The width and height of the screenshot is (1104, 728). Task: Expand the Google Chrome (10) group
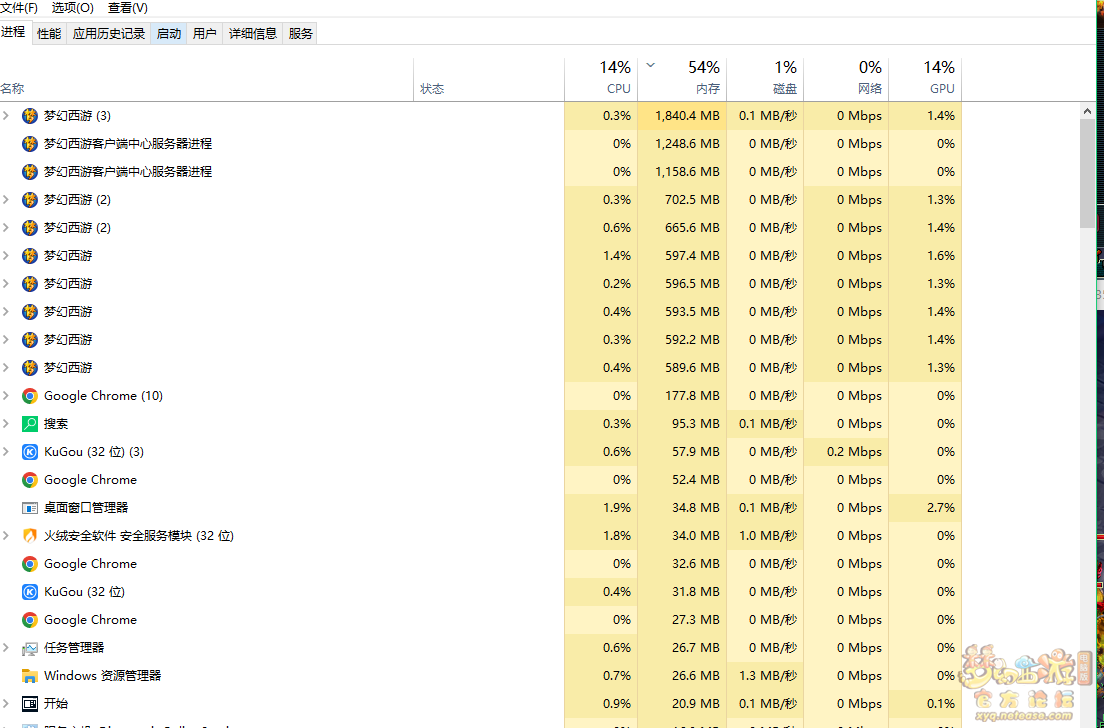point(6,396)
